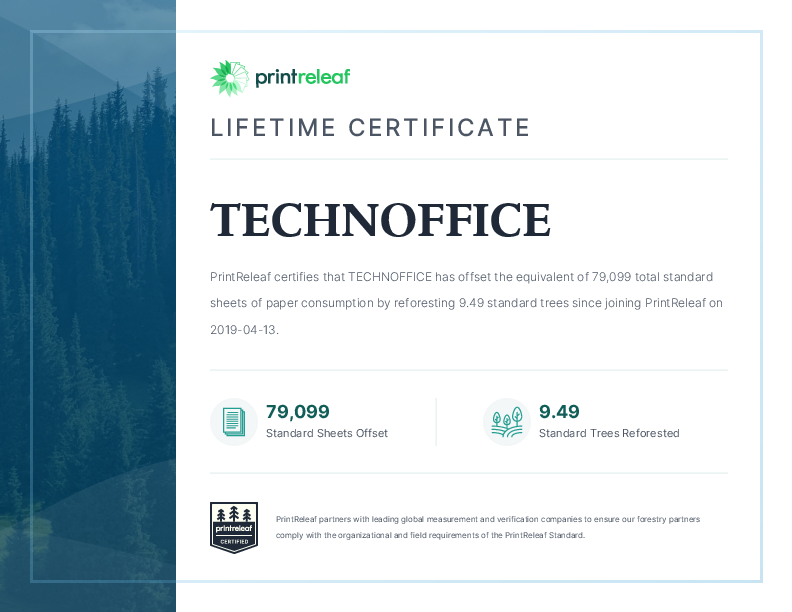792x612 pixels.
Task: Click the vertical divider between the two statistics
Action: pos(436,421)
